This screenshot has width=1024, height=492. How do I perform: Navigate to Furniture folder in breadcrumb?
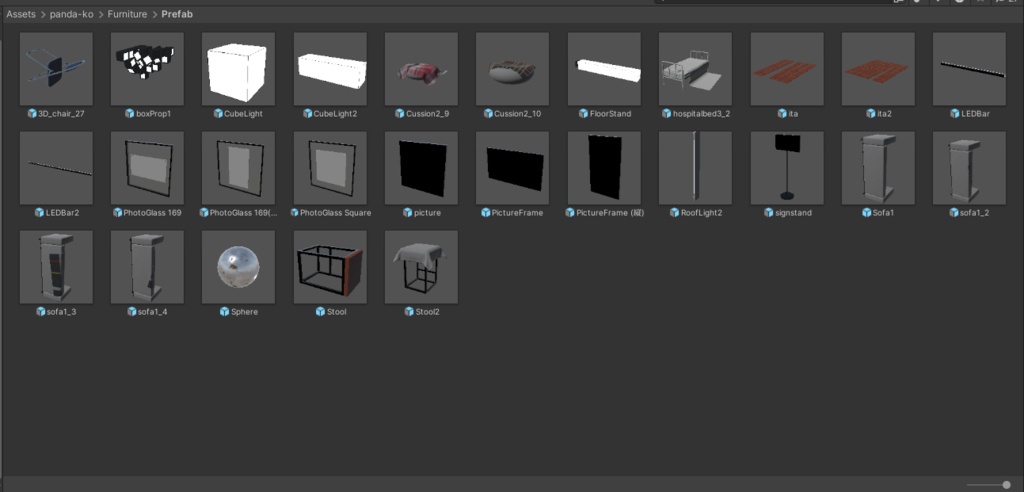coord(127,14)
